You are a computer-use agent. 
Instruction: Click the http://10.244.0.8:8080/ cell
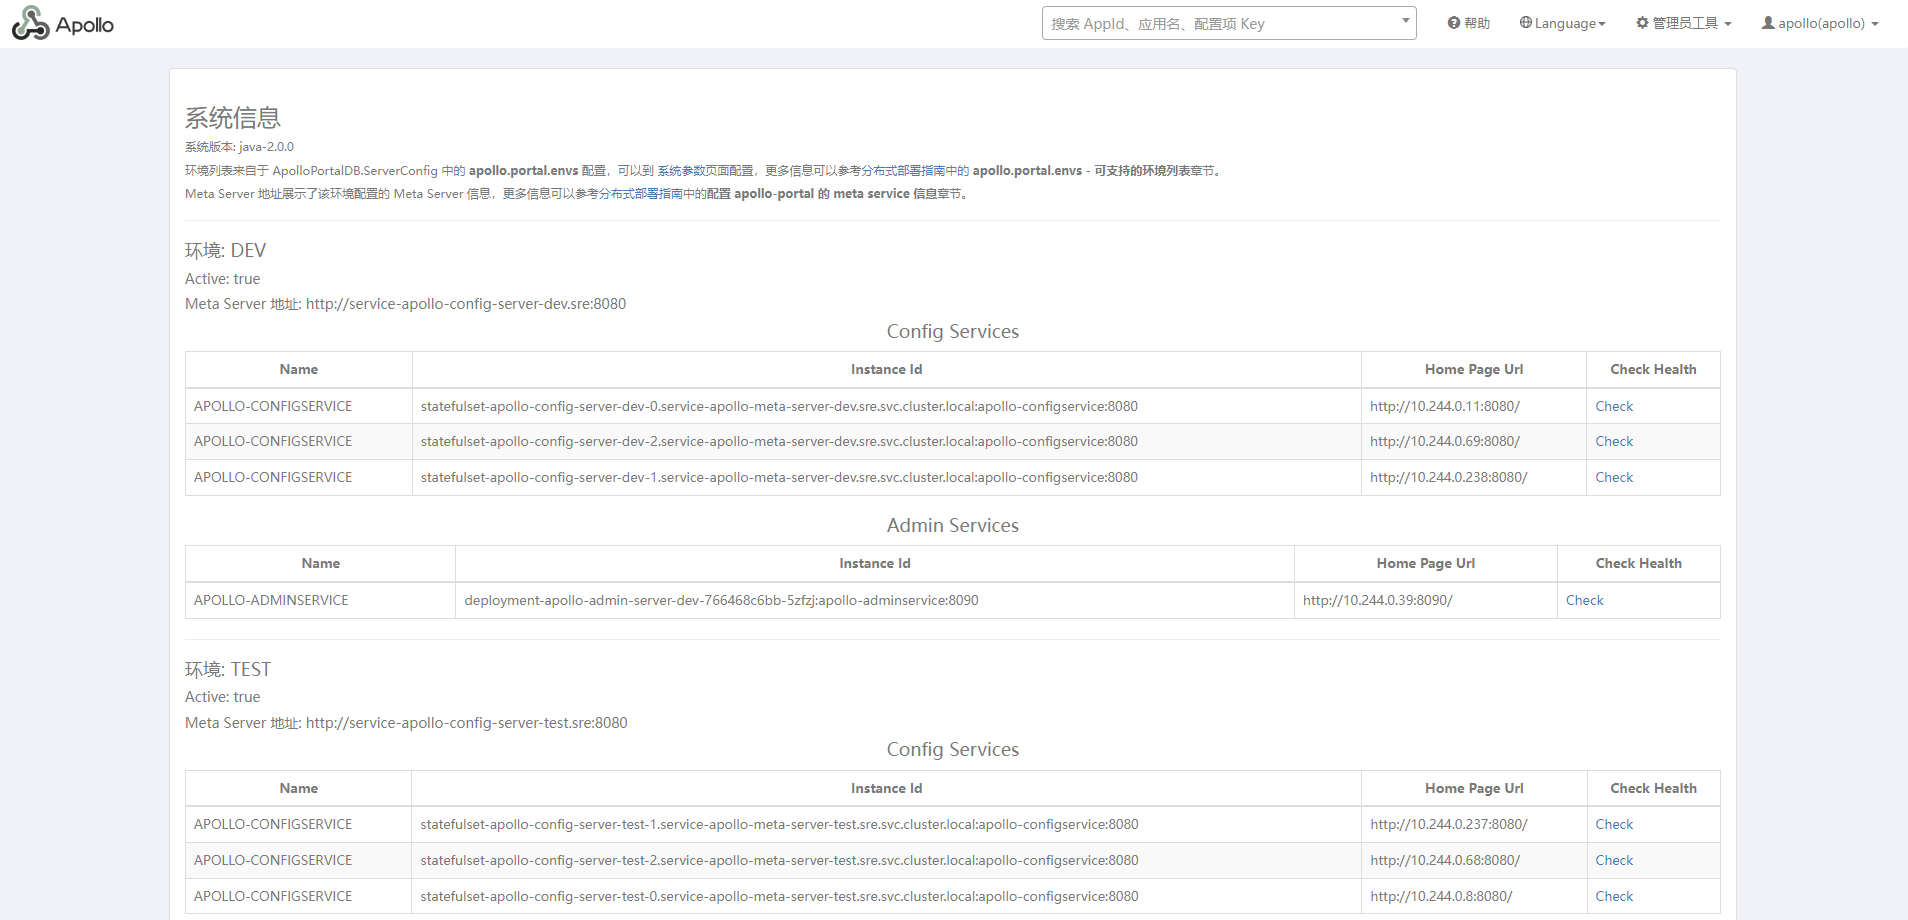[1474, 896]
